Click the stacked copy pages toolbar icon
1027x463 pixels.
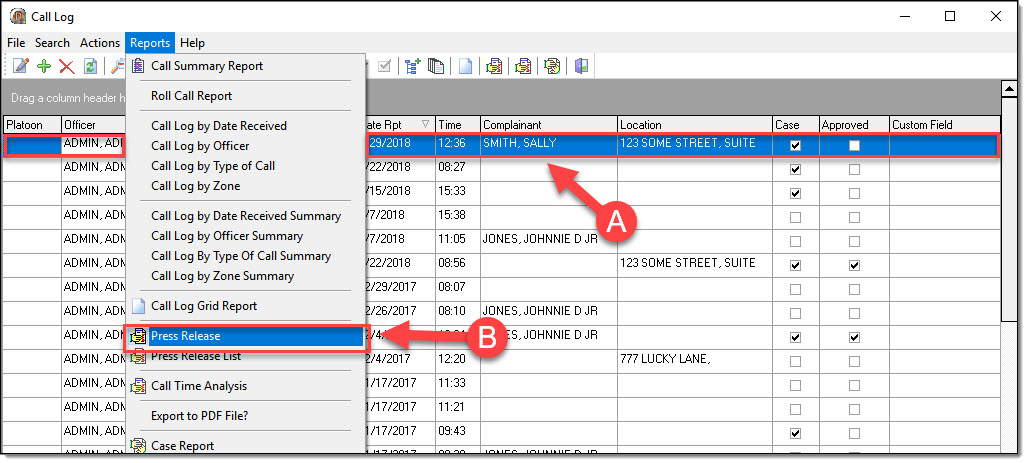pyautogui.click(x=436, y=66)
